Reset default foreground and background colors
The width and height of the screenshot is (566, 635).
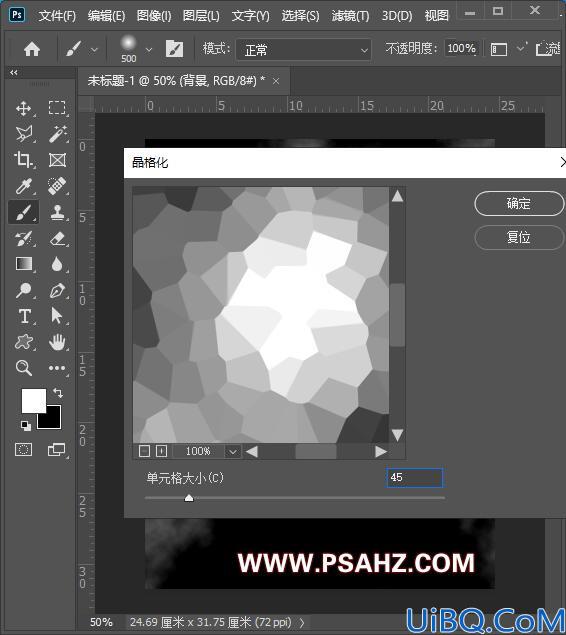tap(26, 425)
